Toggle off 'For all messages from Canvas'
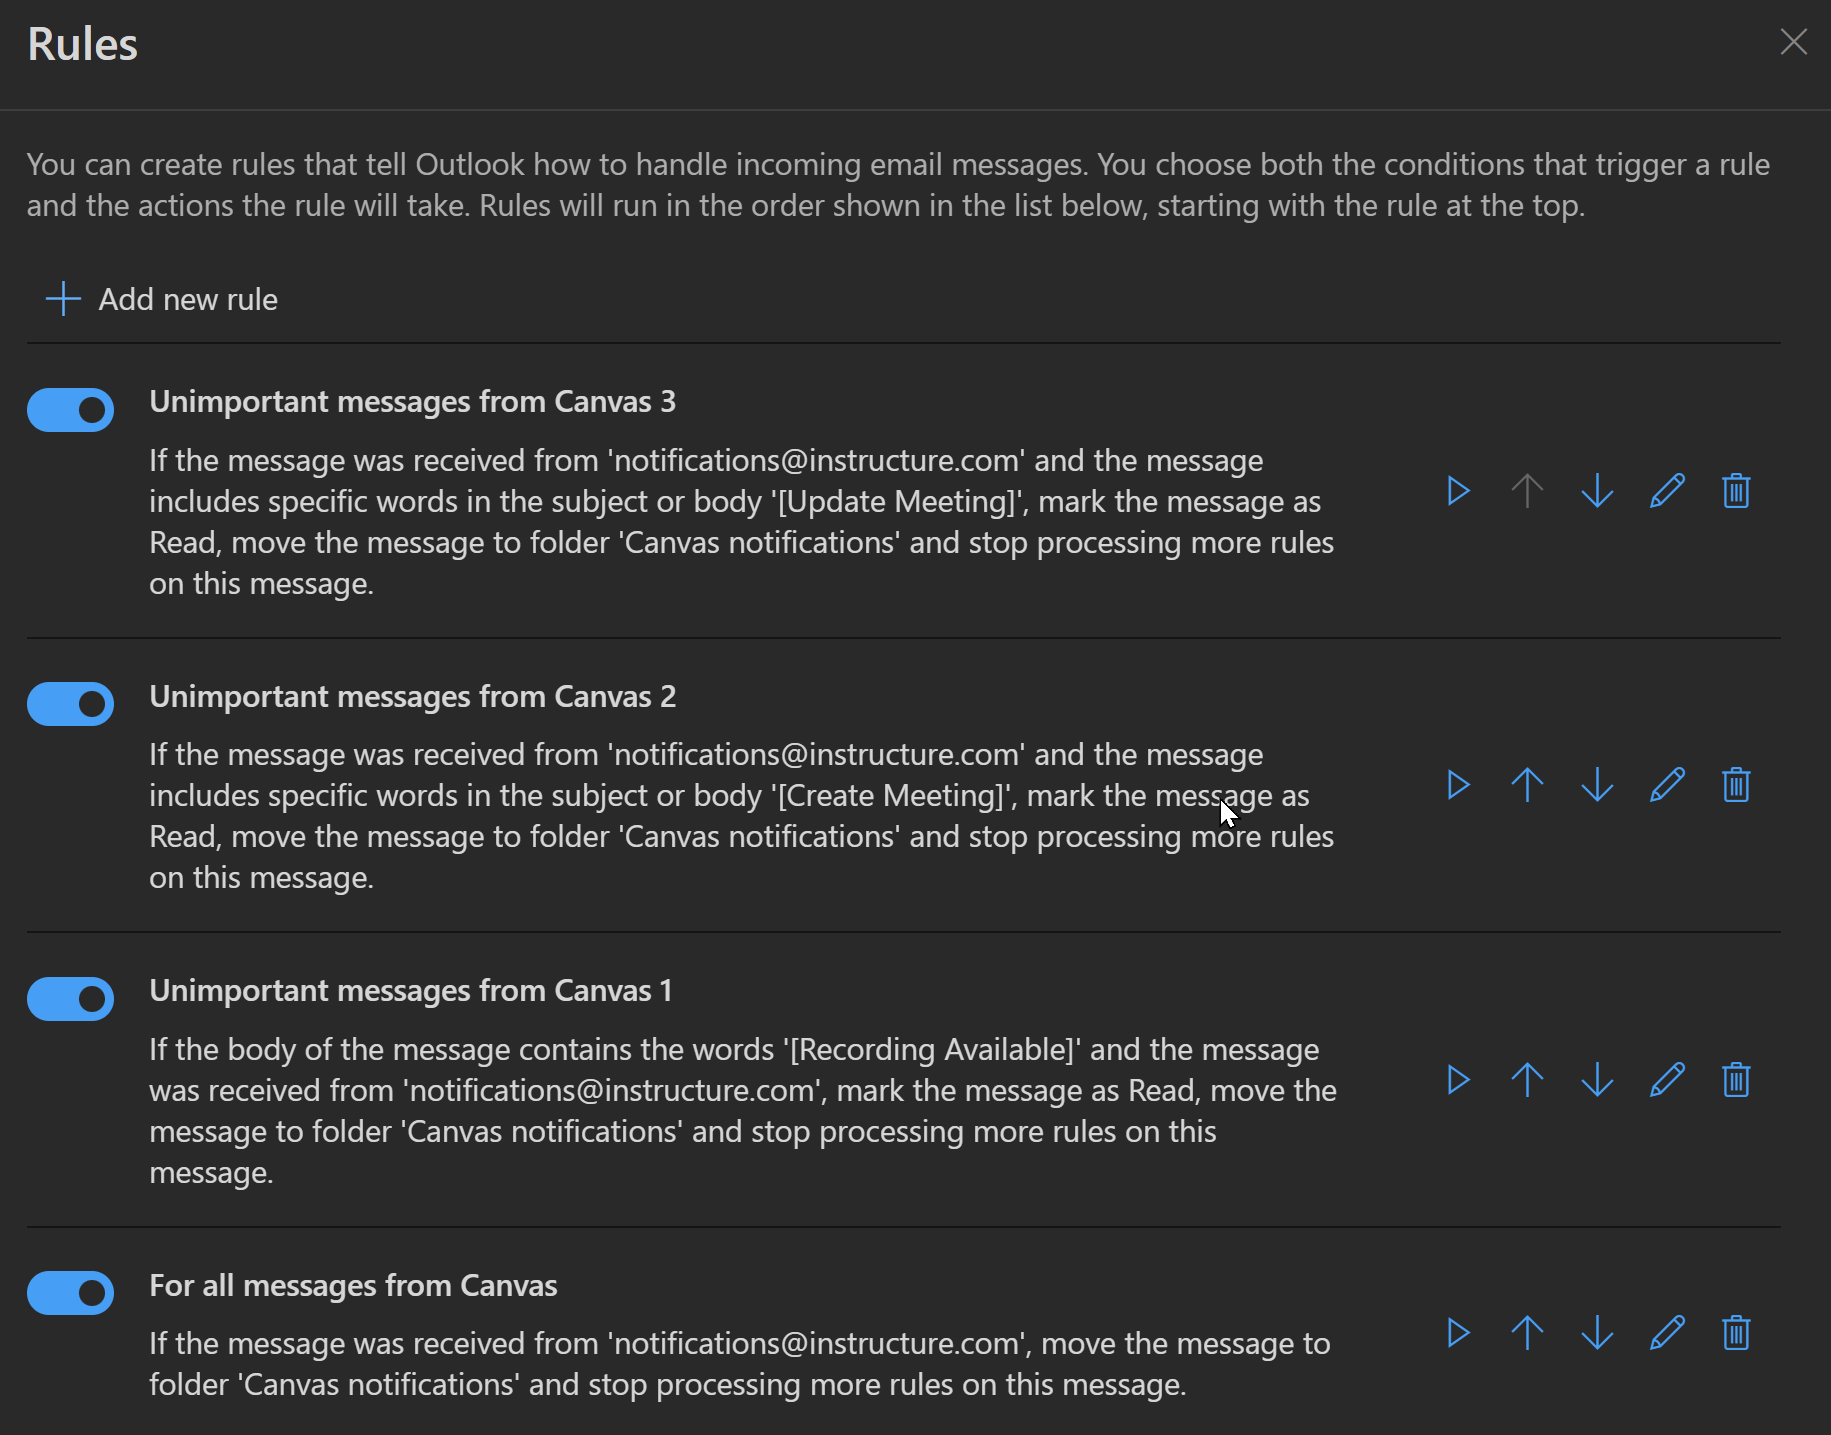 click(x=70, y=1293)
